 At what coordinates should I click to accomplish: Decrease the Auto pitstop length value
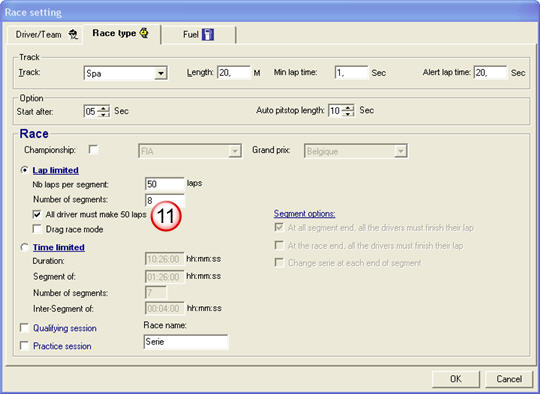tap(348, 114)
